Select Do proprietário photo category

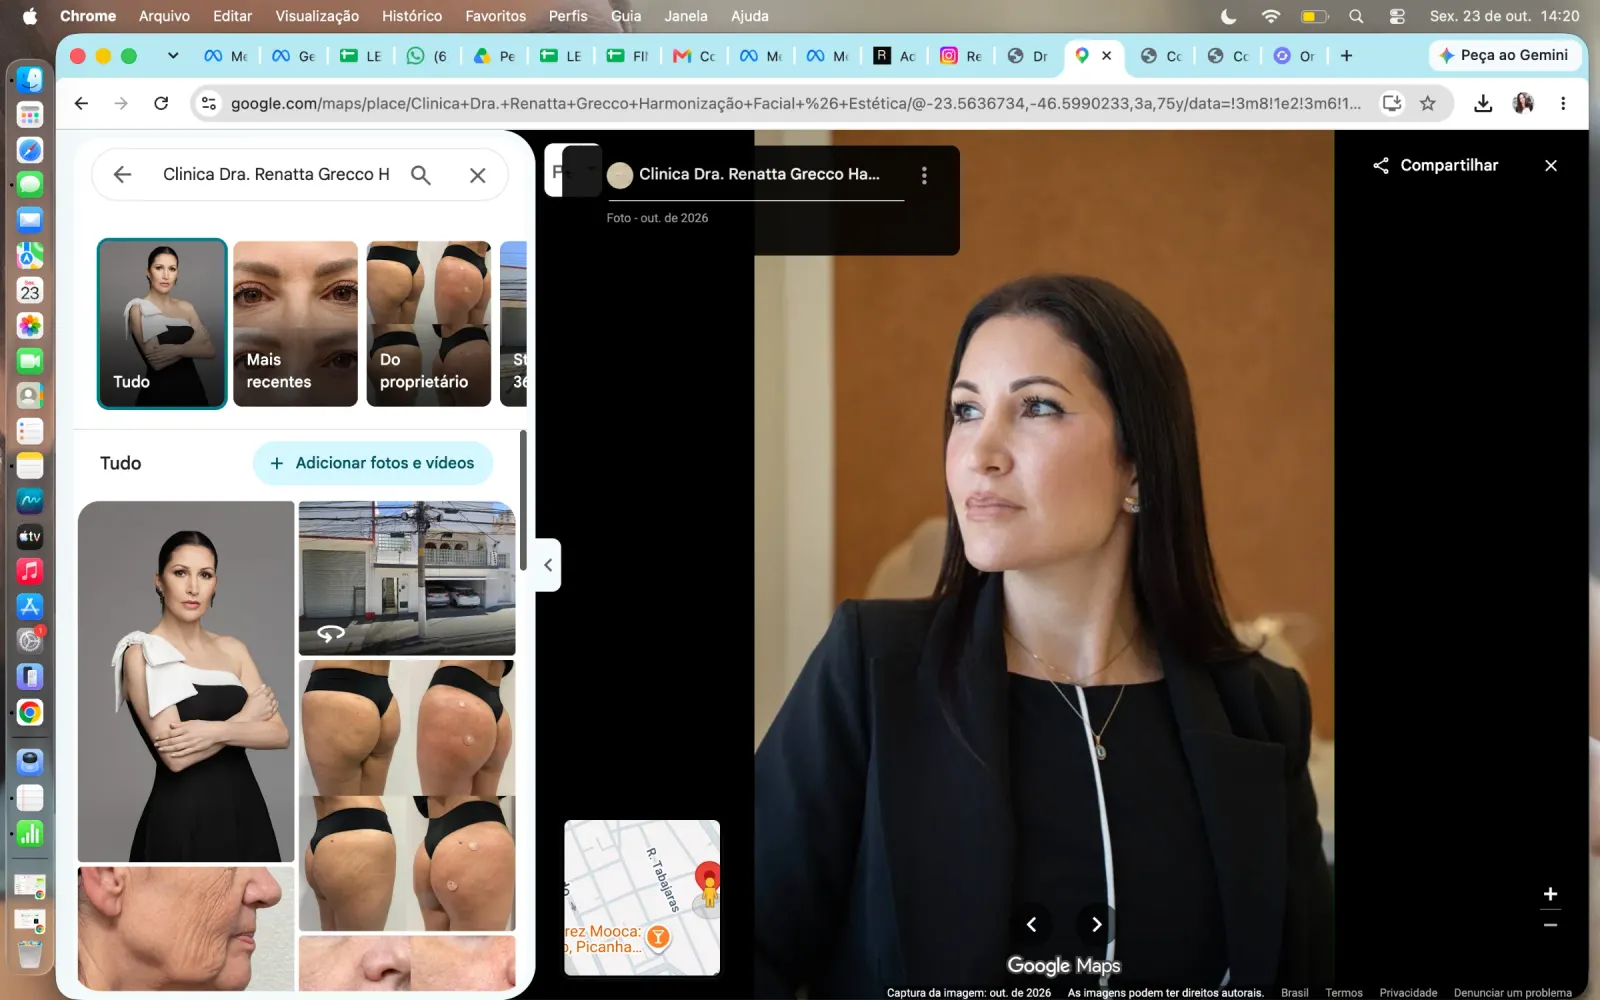coord(429,323)
